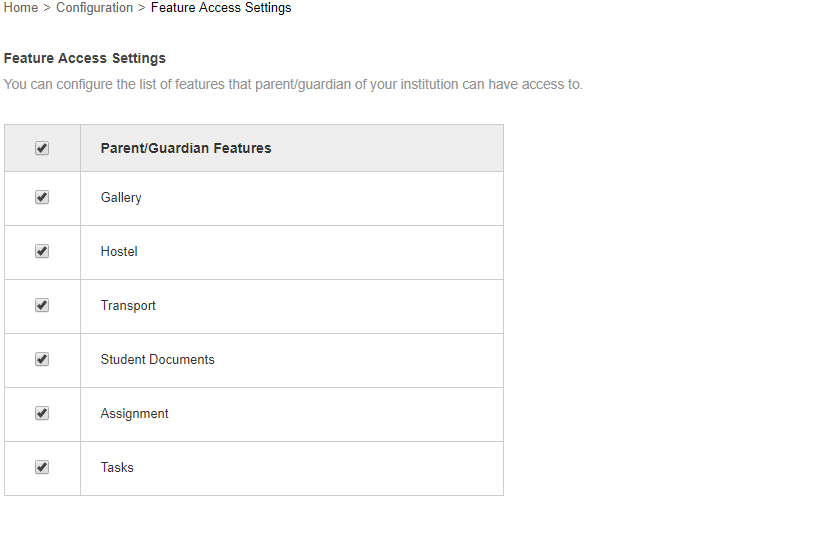This screenshot has width=816, height=543.
Task: Toggle the select-all checkbox in table header
Action: 42,148
